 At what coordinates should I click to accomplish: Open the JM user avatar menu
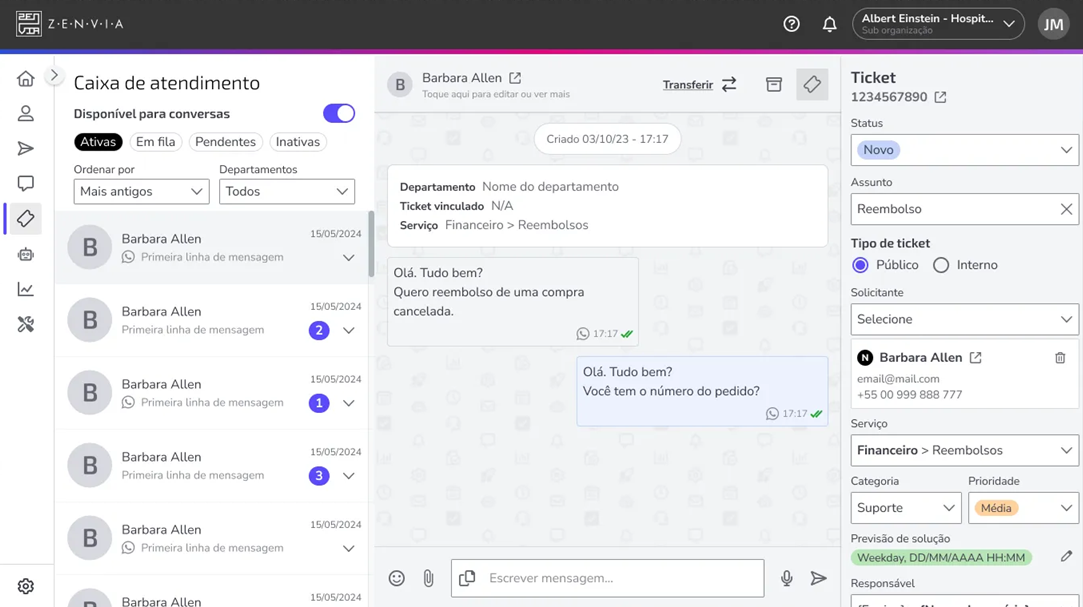click(1053, 24)
